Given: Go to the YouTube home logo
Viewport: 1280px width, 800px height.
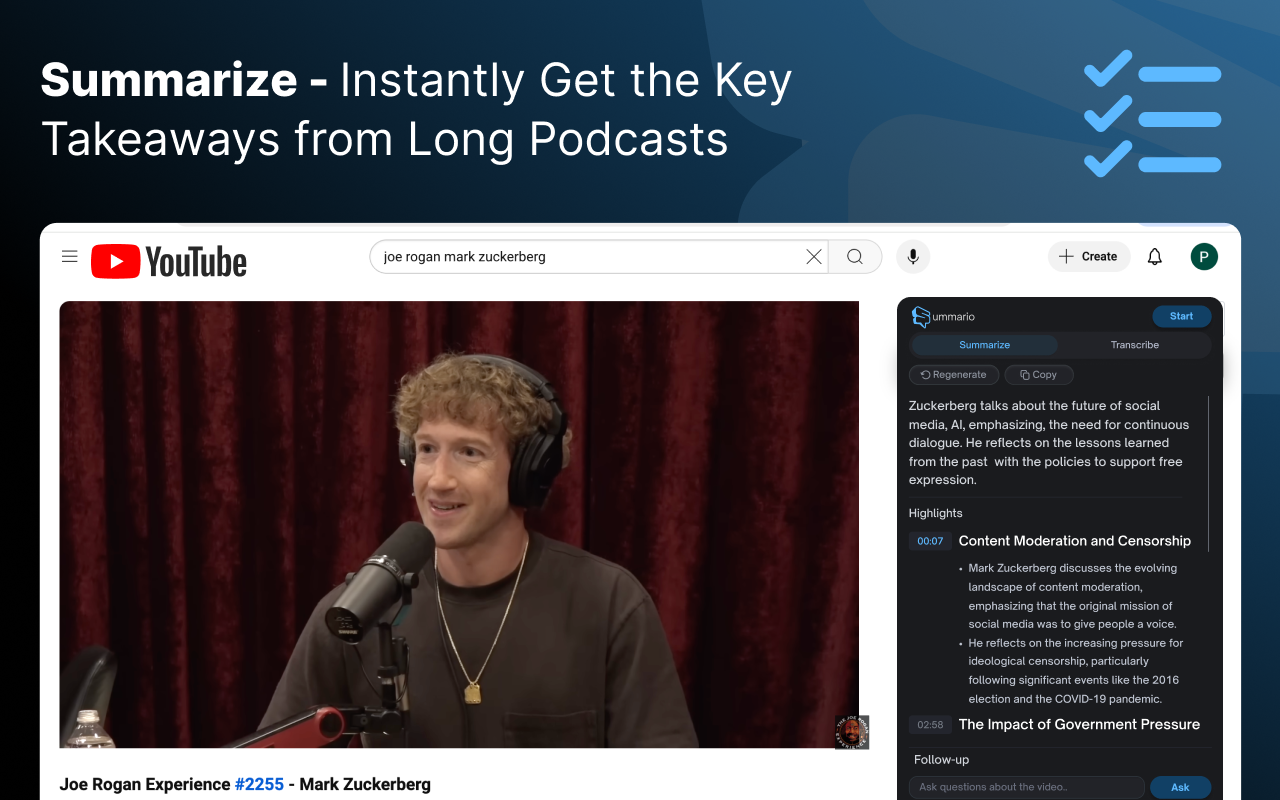Looking at the screenshot, I should click(169, 261).
